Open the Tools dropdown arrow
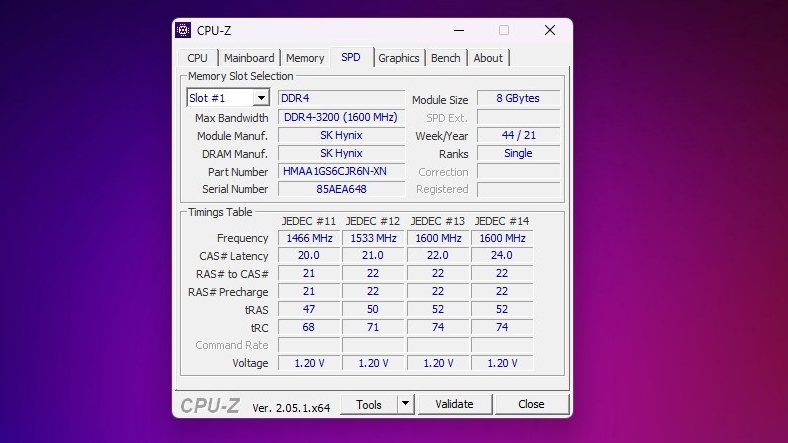 pyautogui.click(x=405, y=404)
